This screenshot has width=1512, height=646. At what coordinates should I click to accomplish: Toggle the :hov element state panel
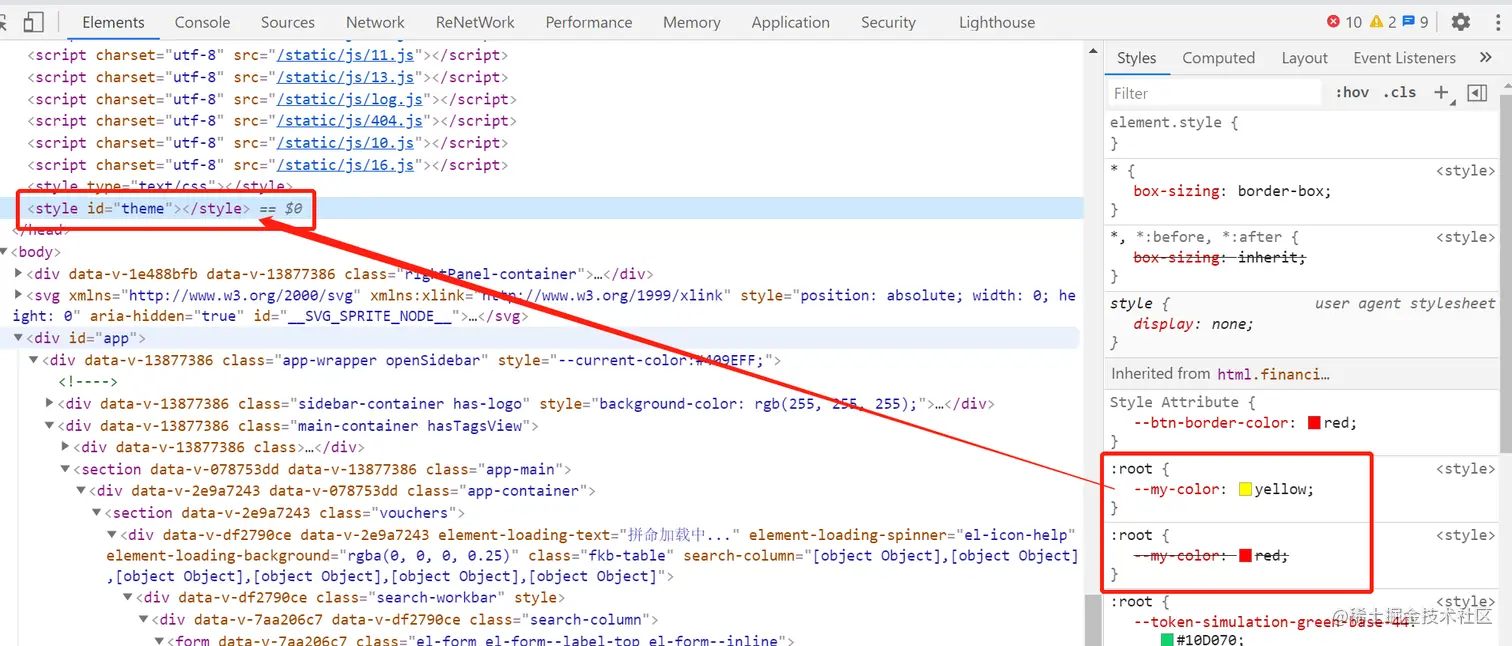(x=1352, y=92)
